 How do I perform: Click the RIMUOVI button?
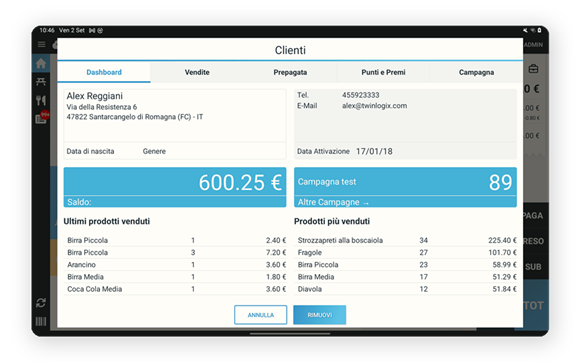320,315
